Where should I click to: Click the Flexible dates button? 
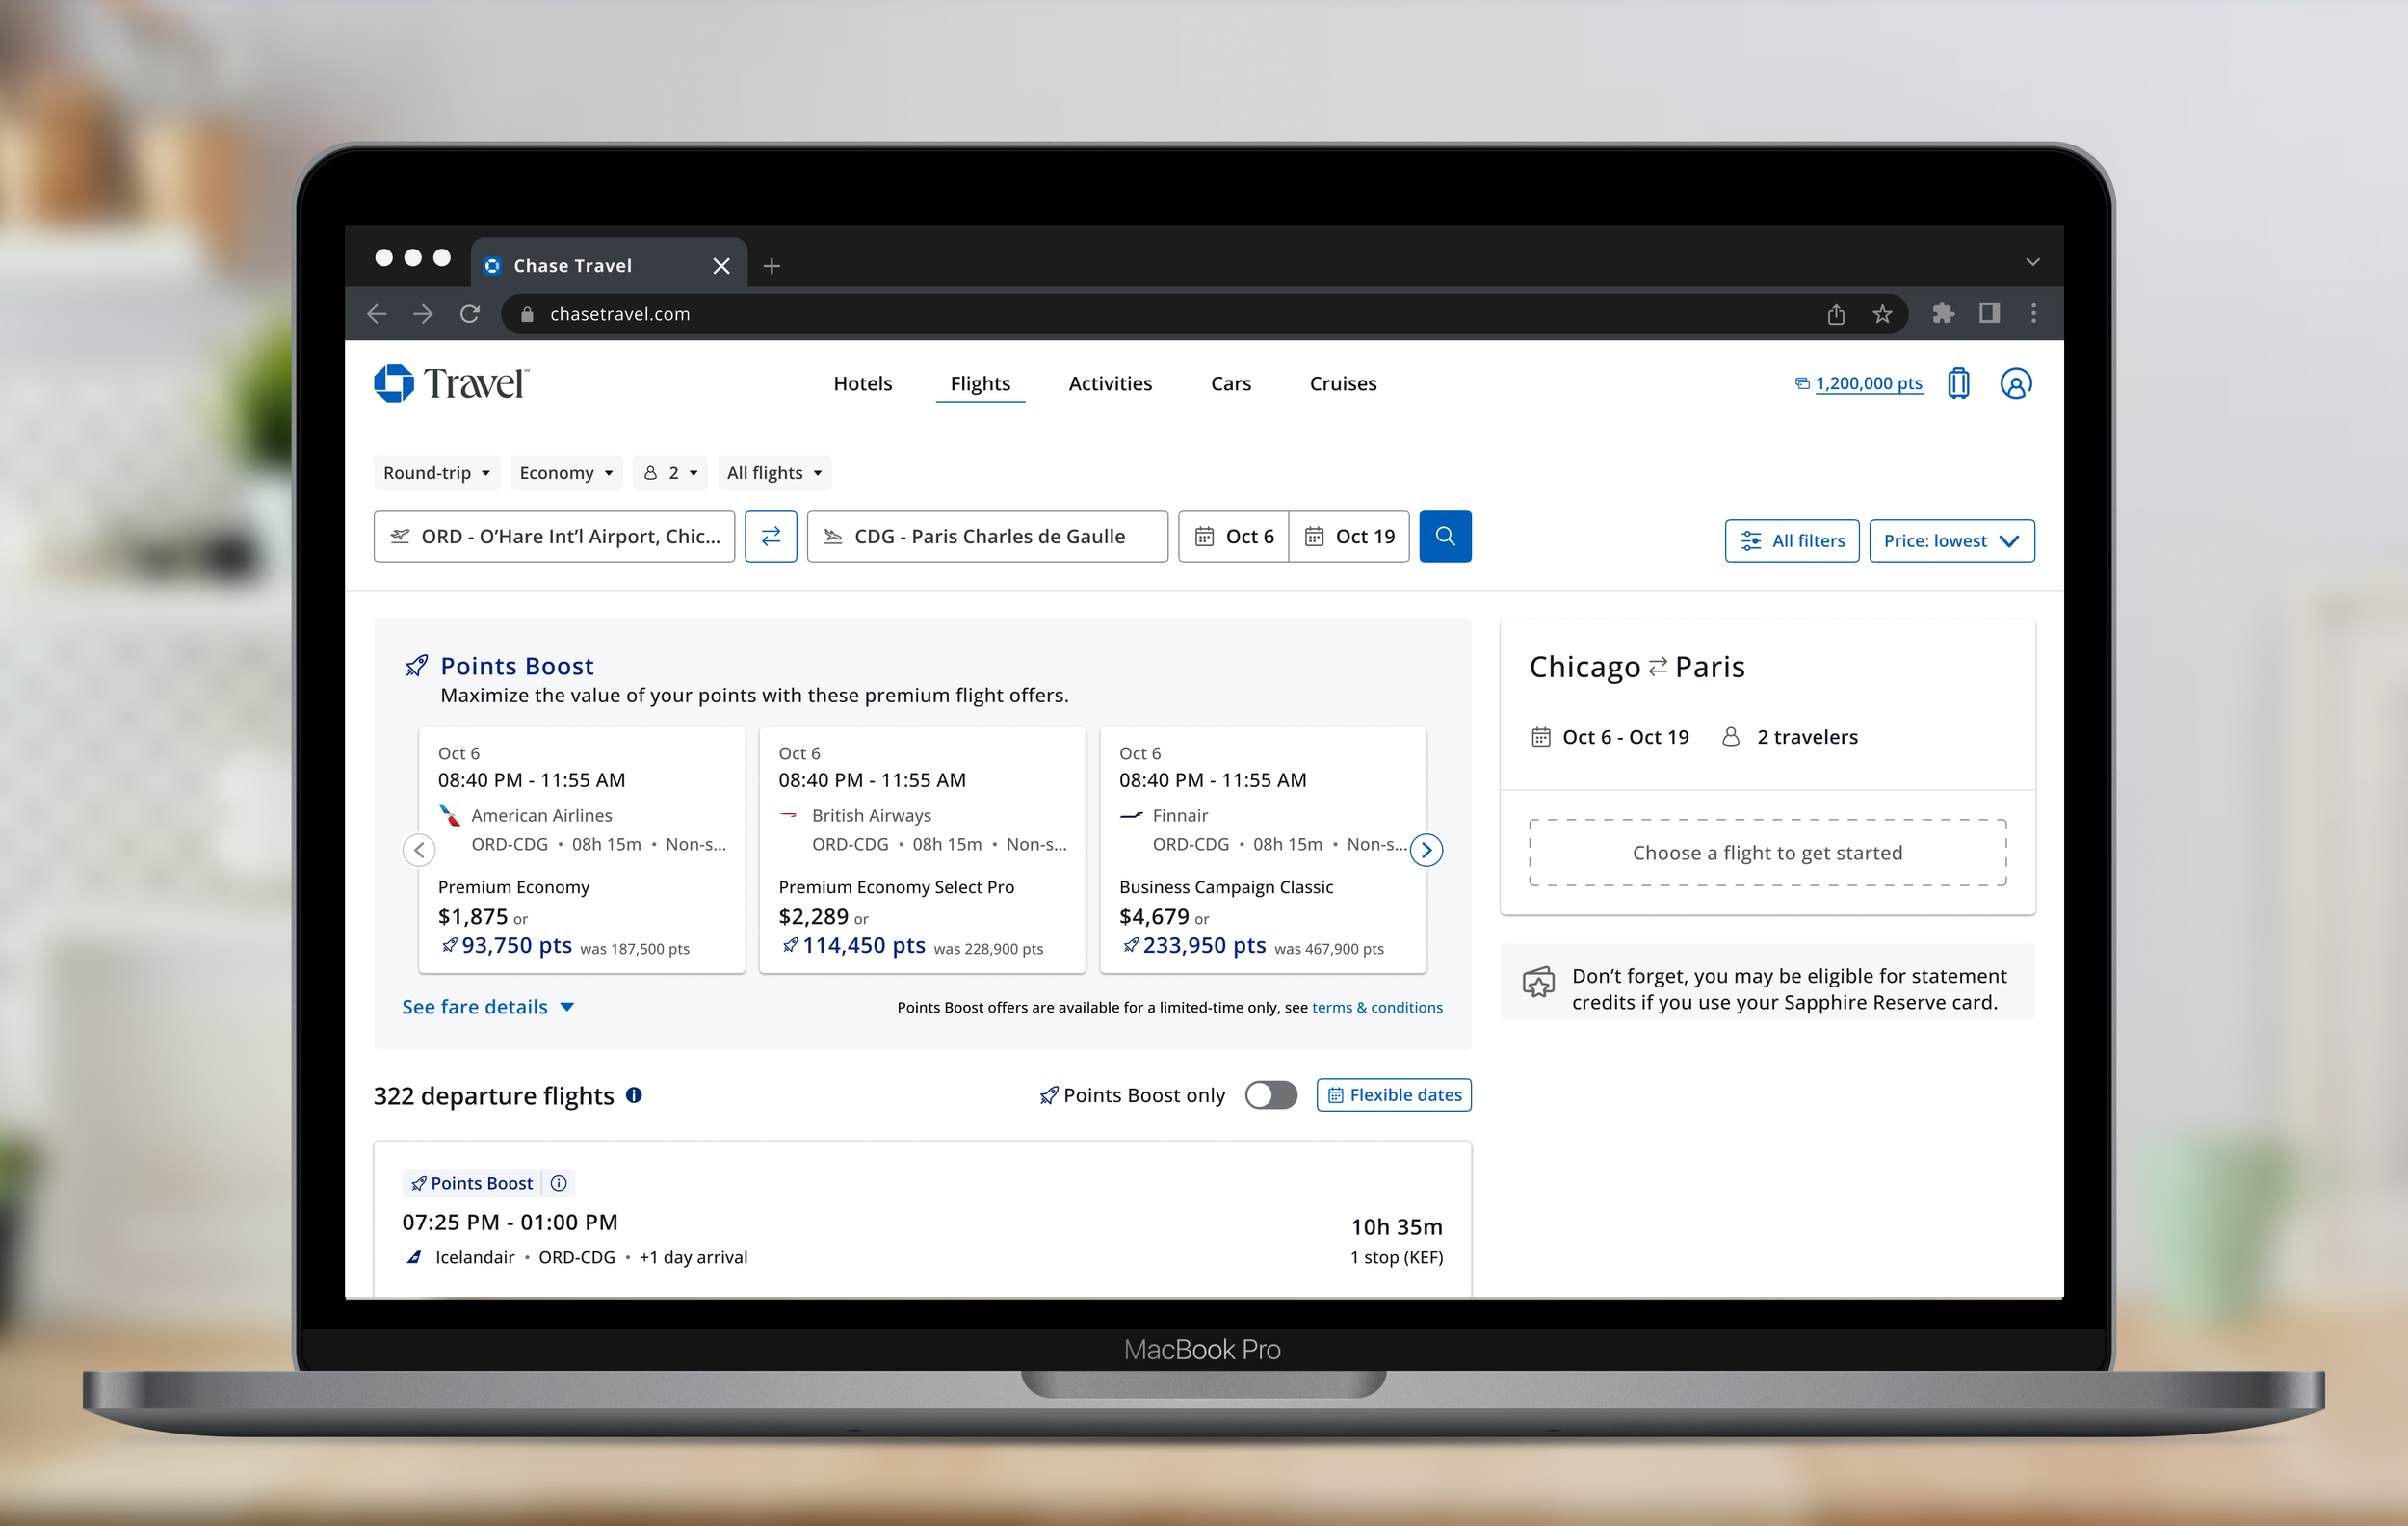coord(1393,1095)
